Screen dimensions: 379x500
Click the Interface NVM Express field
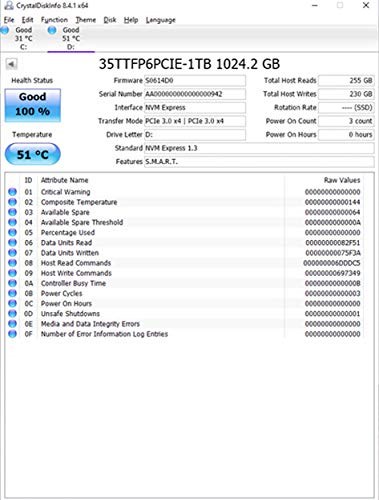coord(195,107)
